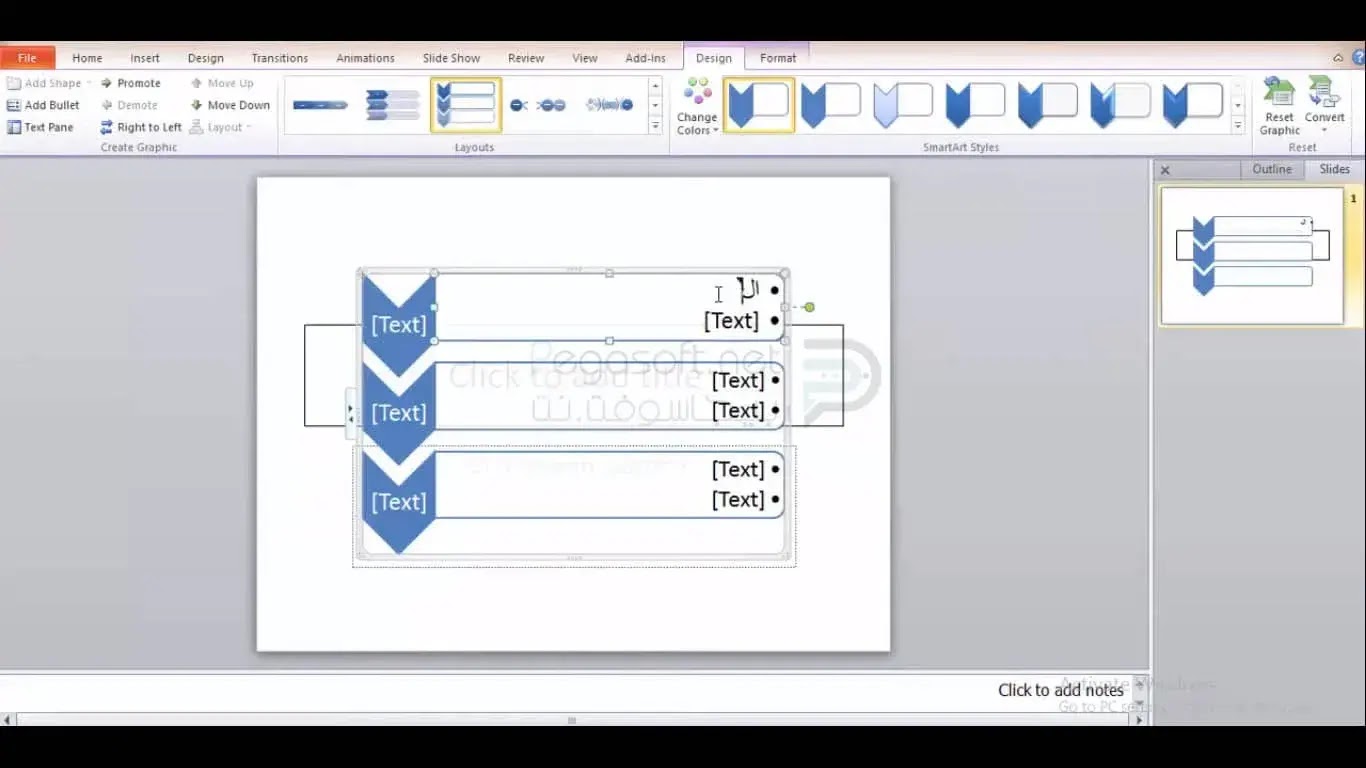The image size is (1366, 768).
Task: Switch to Slide Show tab
Action: point(451,58)
